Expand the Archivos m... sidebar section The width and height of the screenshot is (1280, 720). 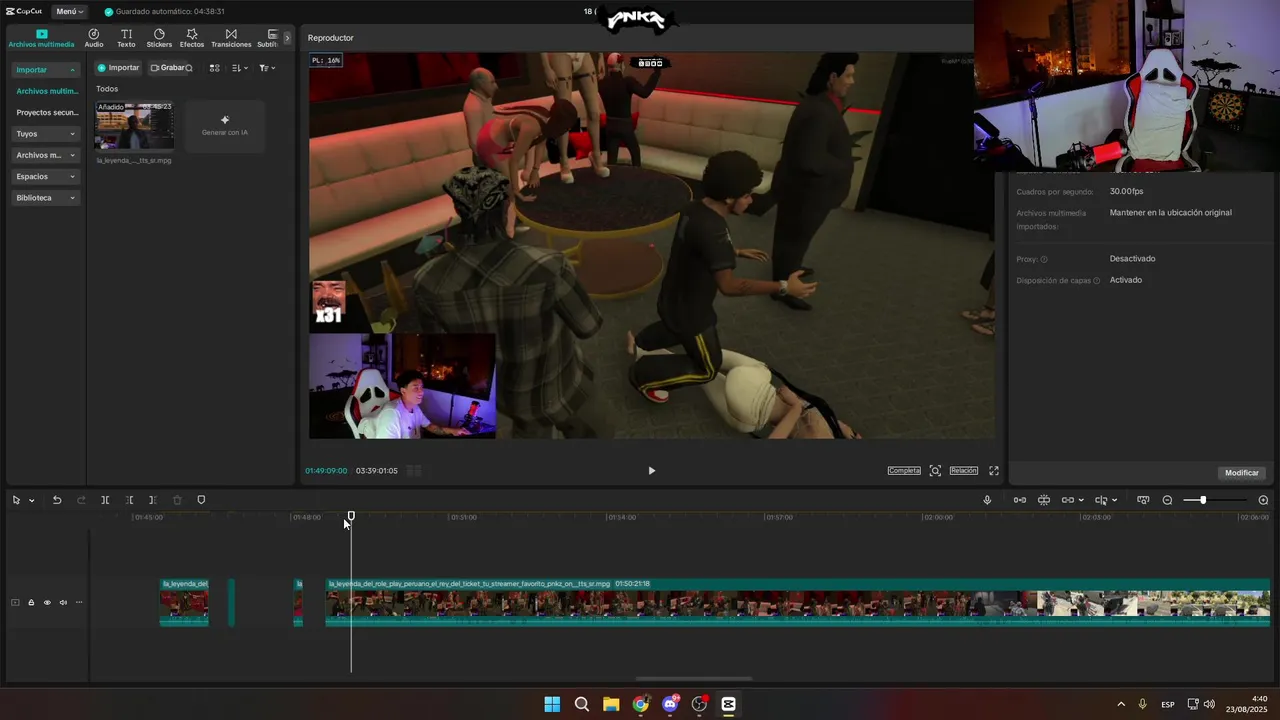46,155
